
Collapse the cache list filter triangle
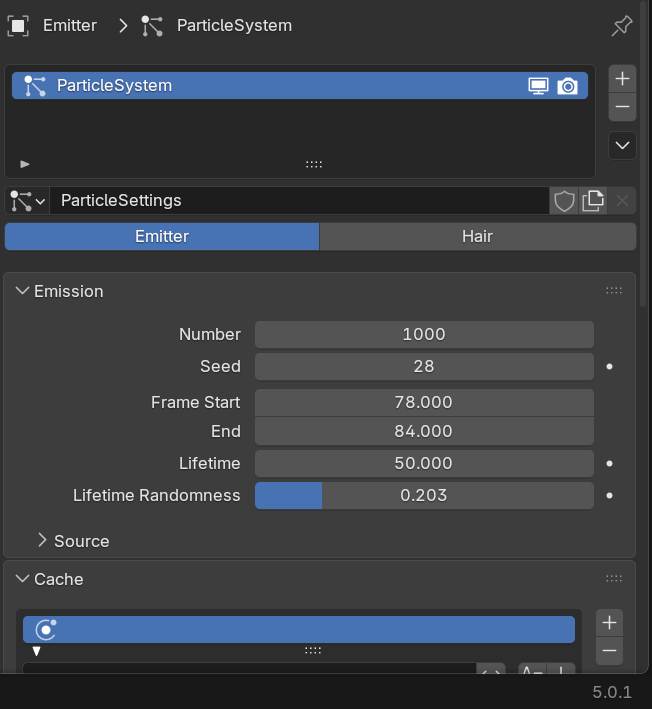click(37, 651)
